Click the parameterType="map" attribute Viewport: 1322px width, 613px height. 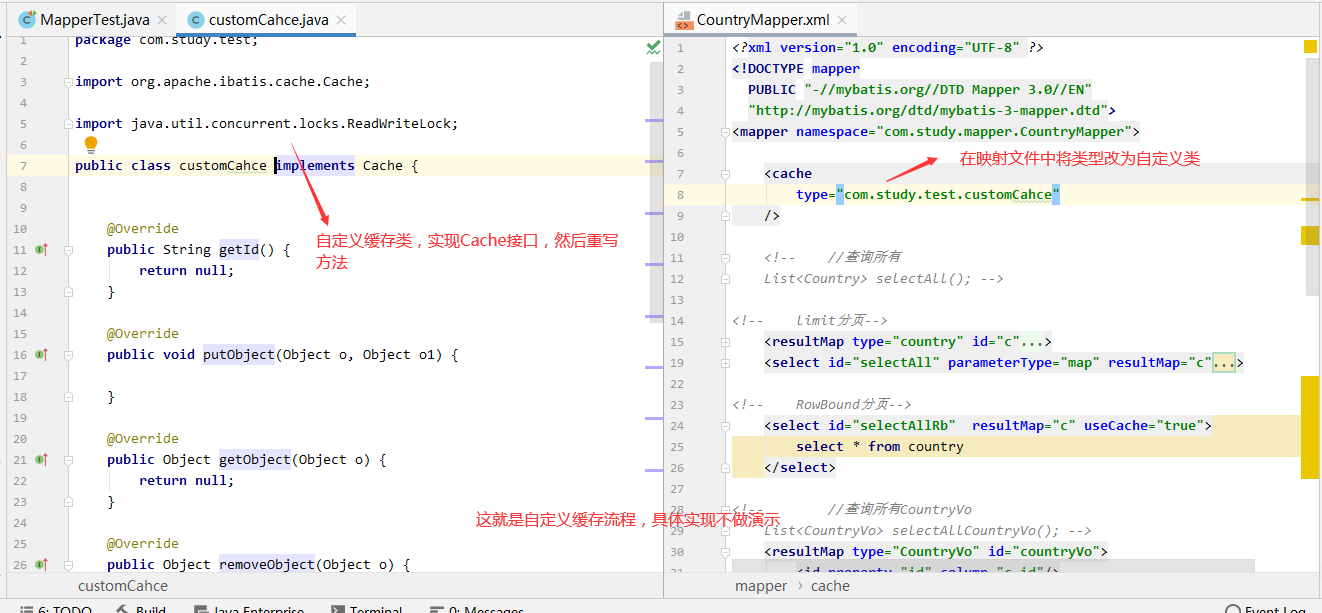click(1024, 363)
